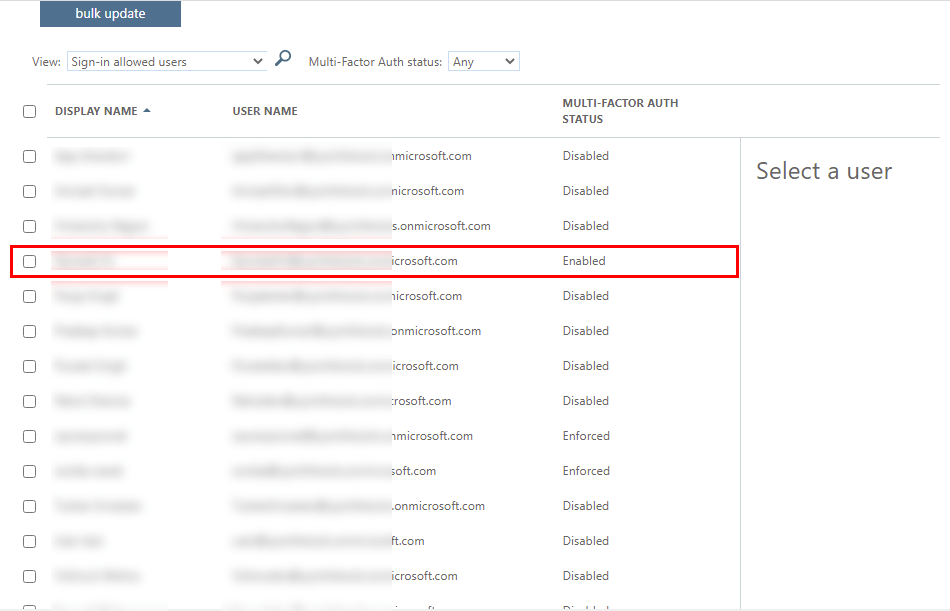The width and height of the screenshot is (950, 611).
Task: Select the Enabled status in the highlighted row
Action: coord(584,261)
